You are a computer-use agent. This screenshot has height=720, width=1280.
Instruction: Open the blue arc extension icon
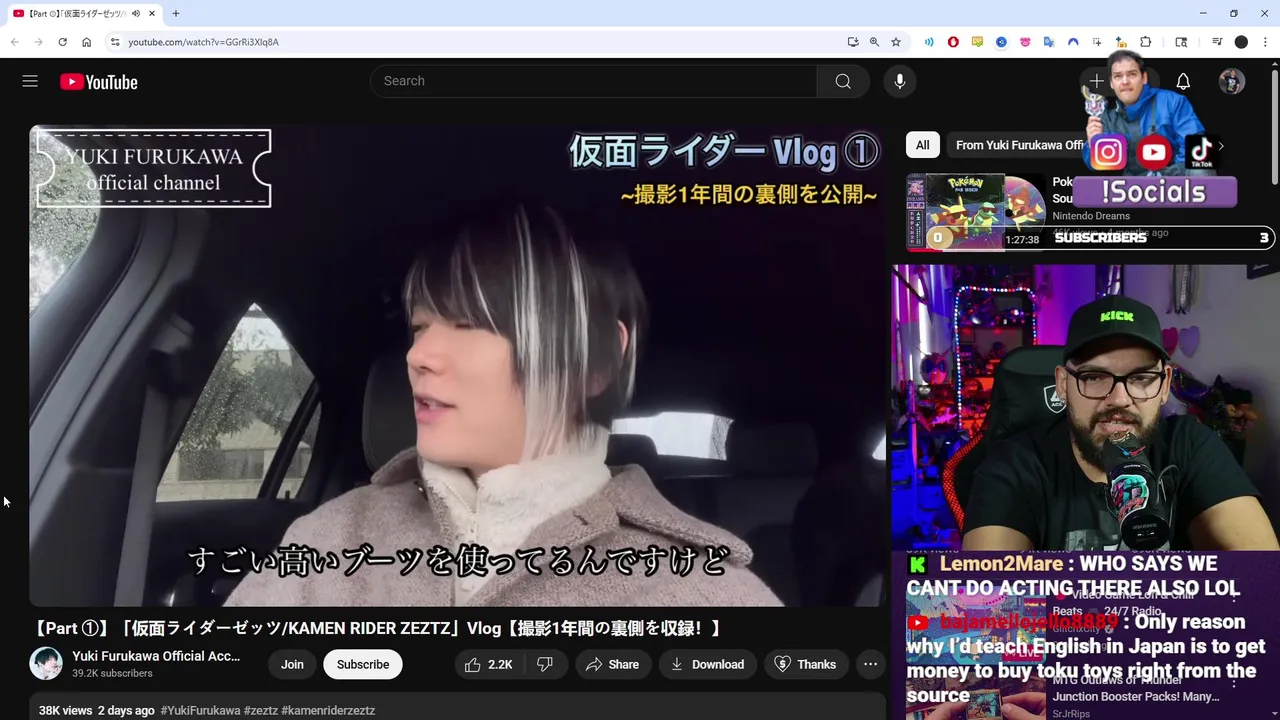pyautogui.click(x=1073, y=42)
